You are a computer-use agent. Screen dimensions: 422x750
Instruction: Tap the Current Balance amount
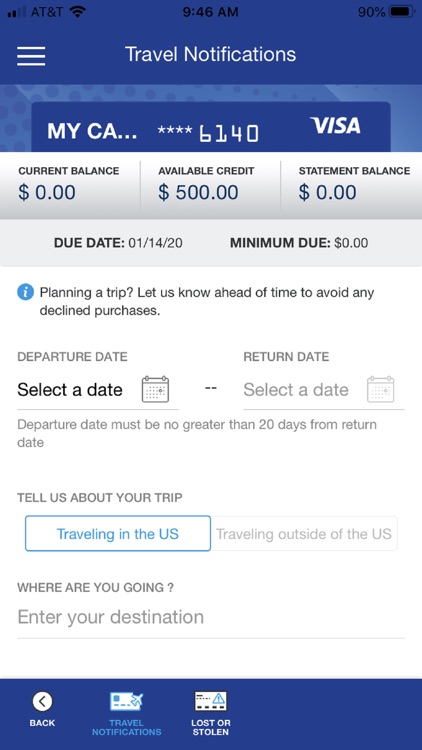pos(47,192)
